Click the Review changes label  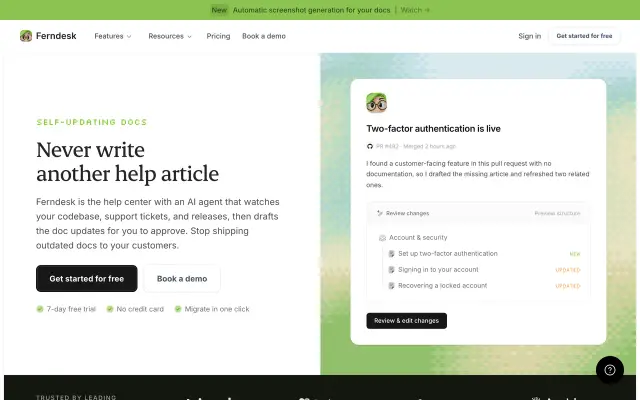407,213
